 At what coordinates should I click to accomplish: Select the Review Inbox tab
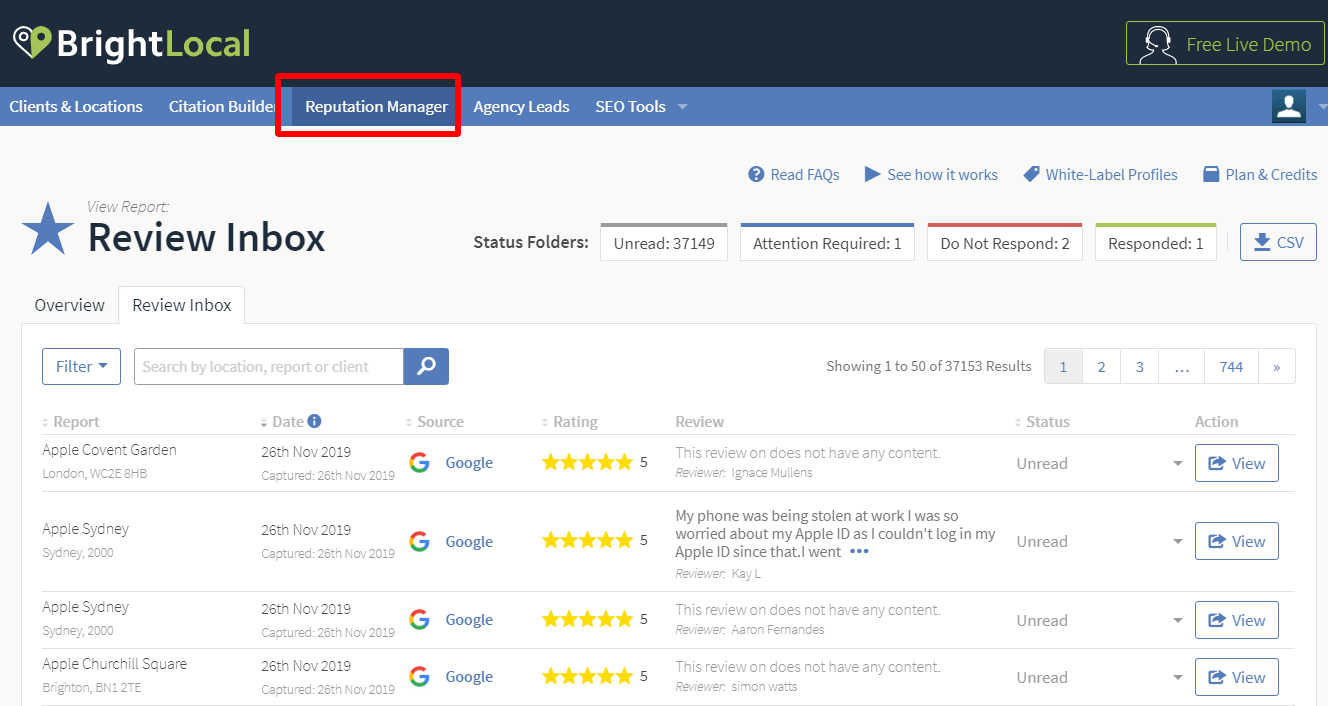coord(182,305)
